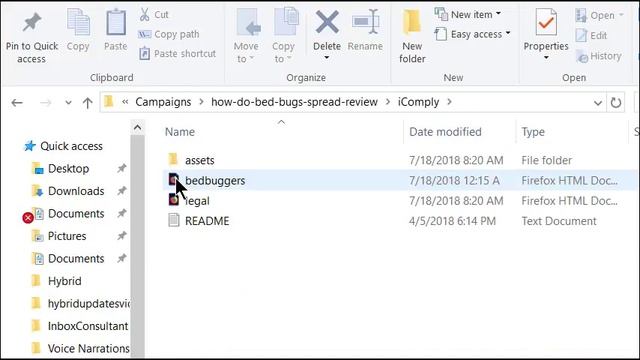The height and width of the screenshot is (360, 640).
Task: Refresh the current folder view
Action: point(616,102)
